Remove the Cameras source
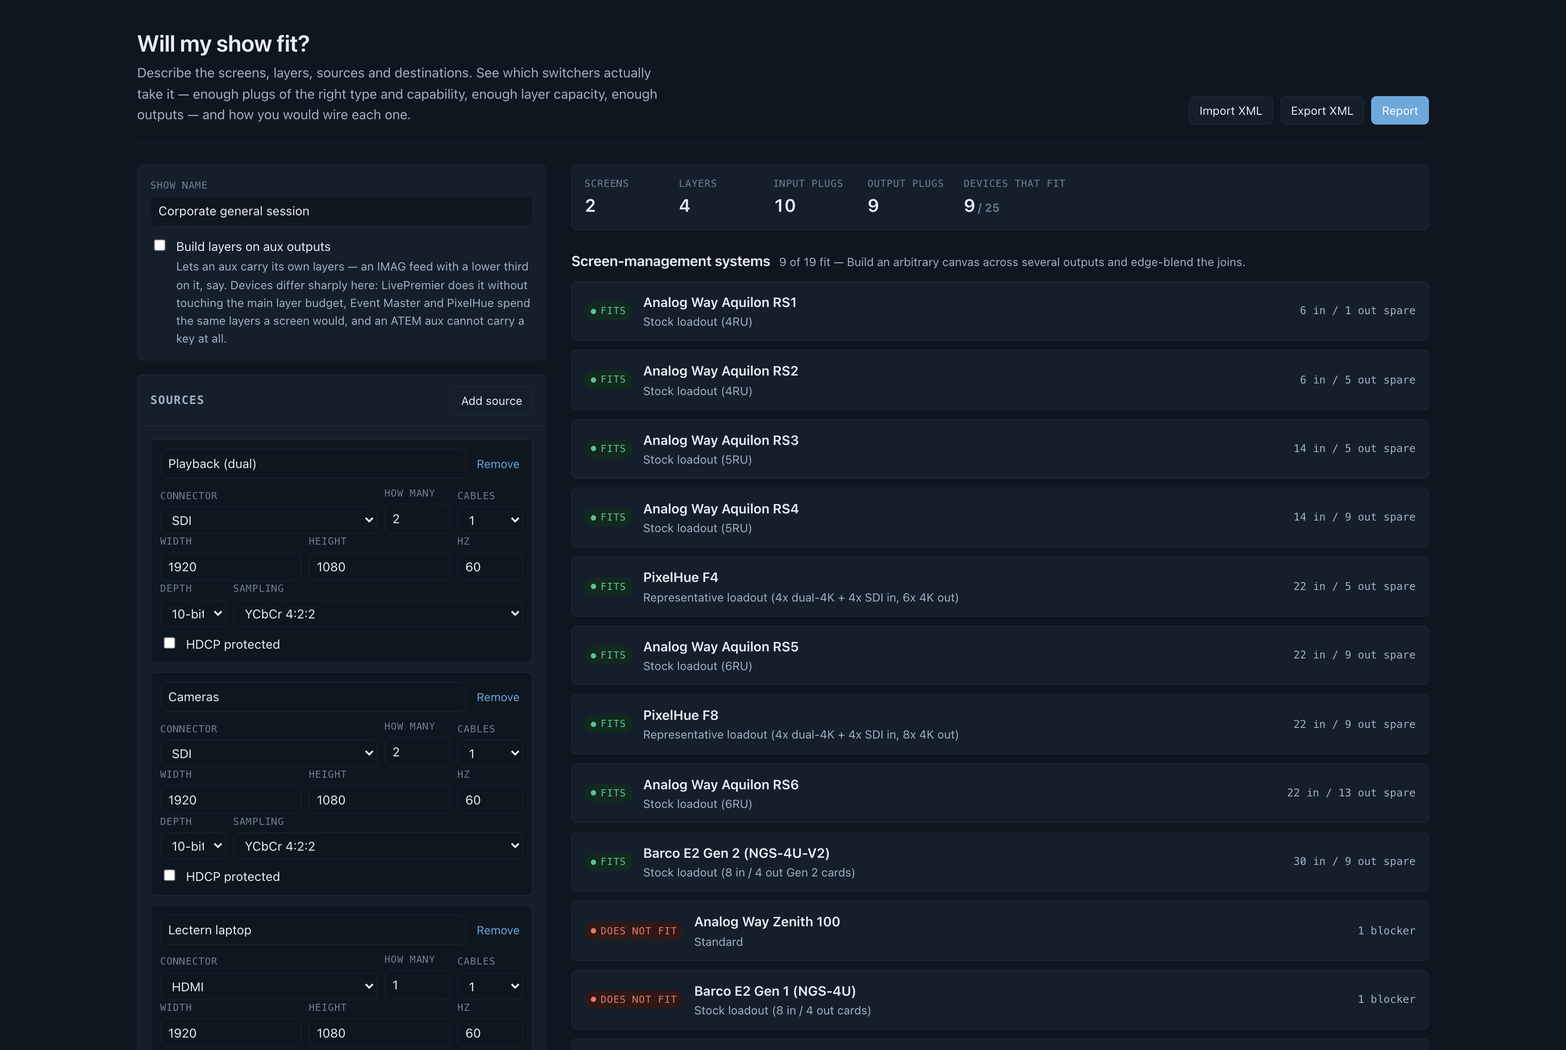Image resolution: width=1566 pixels, height=1050 pixels. click(498, 697)
